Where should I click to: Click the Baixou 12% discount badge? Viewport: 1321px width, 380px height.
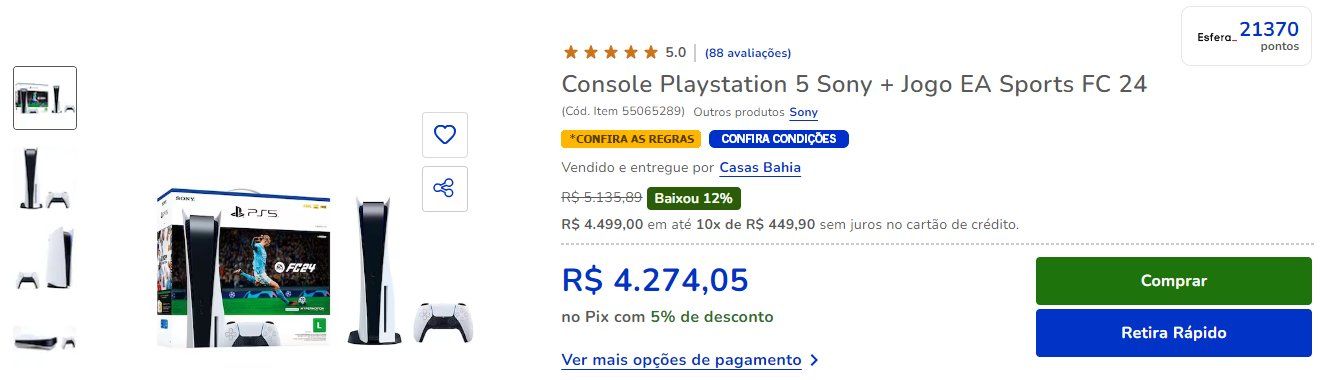point(694,198)
